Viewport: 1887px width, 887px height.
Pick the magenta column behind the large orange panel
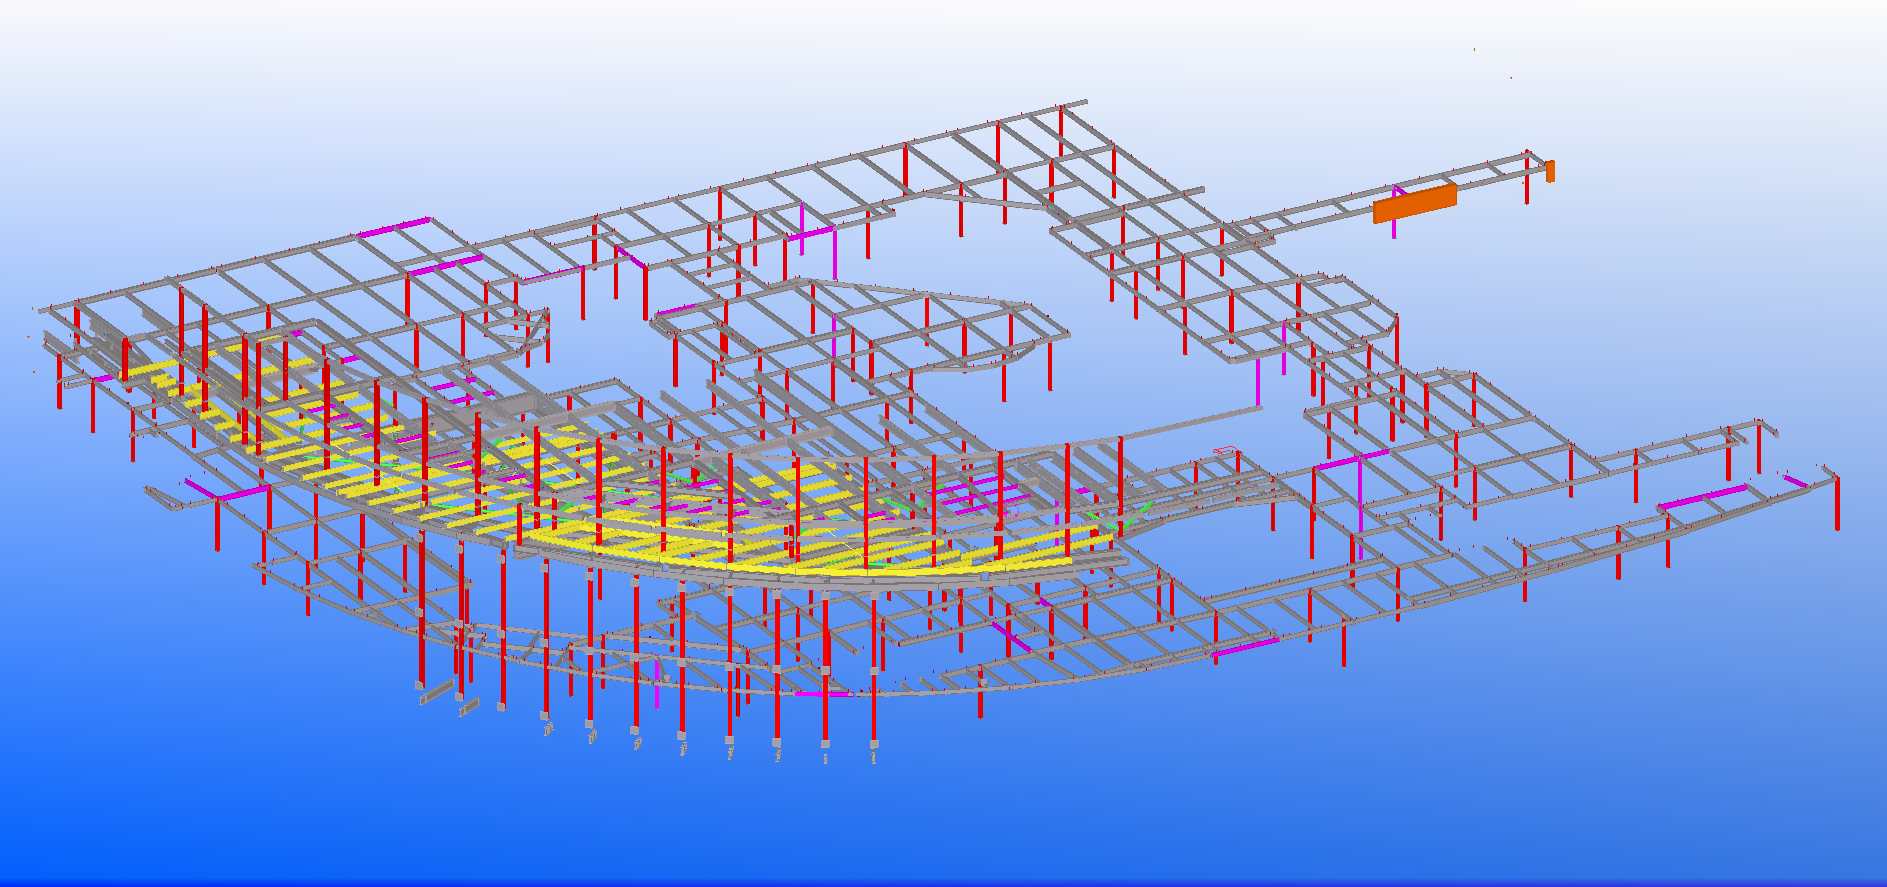(x=1394, y=229)
